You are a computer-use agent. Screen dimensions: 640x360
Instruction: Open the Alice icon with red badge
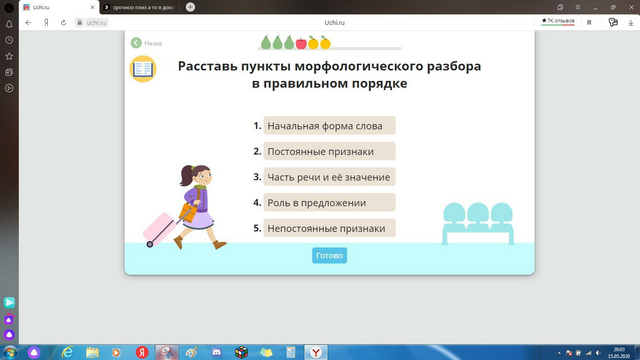(9, 319)
